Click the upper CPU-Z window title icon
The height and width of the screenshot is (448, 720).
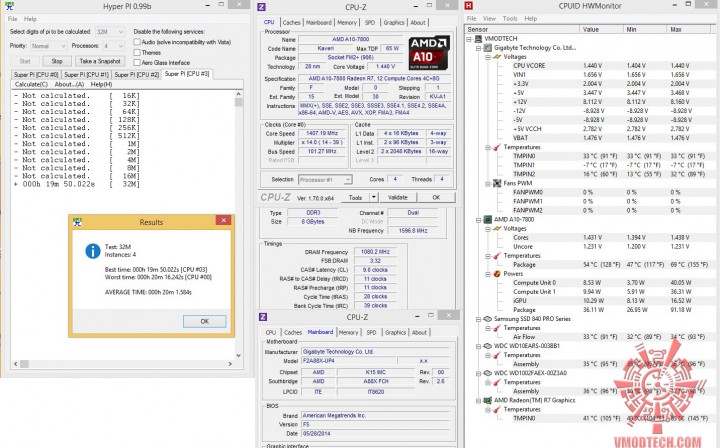pos(262,6)
